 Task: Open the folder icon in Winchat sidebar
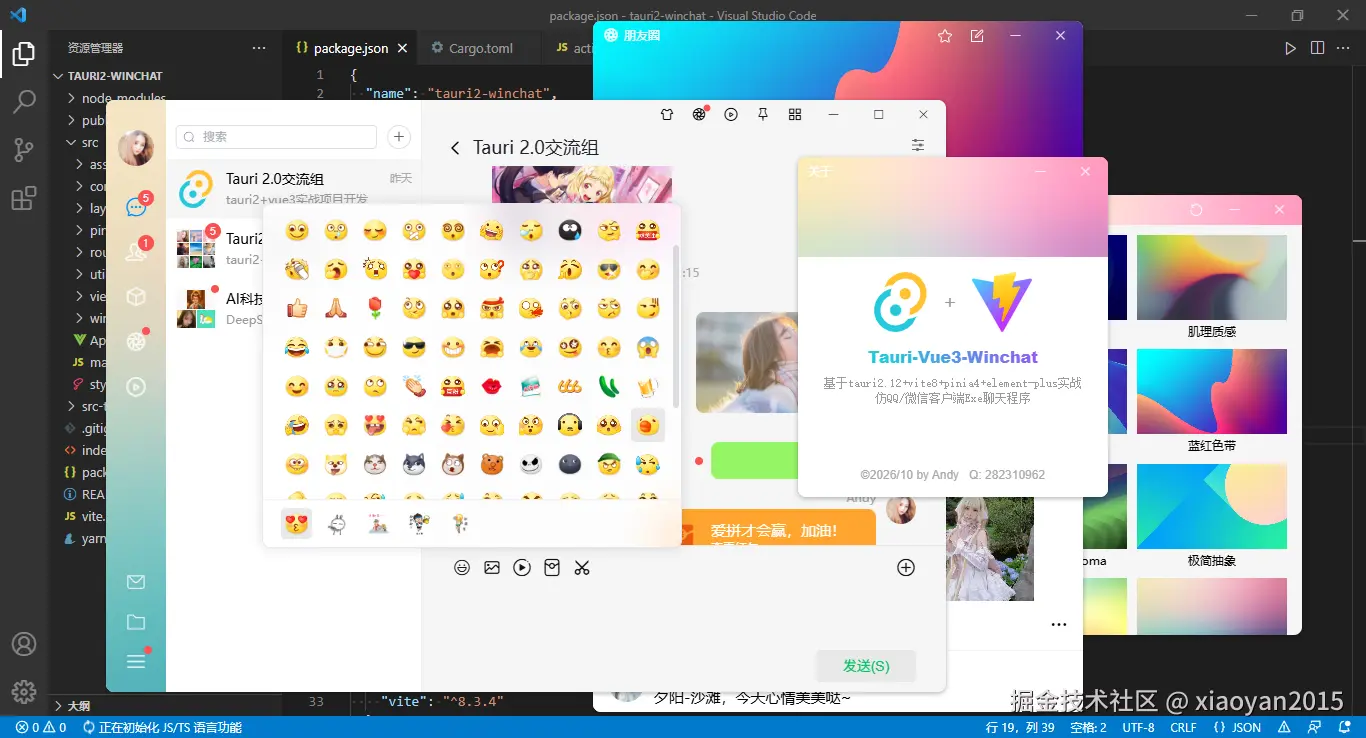[136, 622]
